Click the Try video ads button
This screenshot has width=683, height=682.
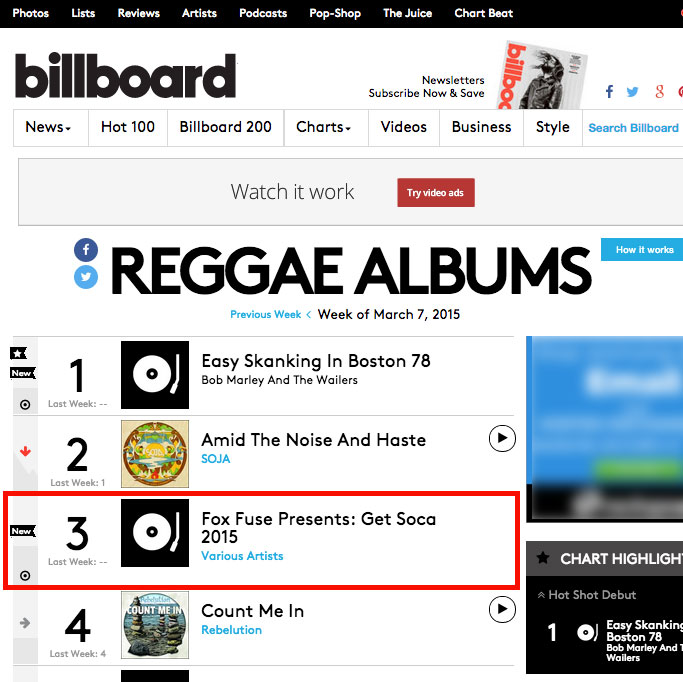click(x=435, y=193)
